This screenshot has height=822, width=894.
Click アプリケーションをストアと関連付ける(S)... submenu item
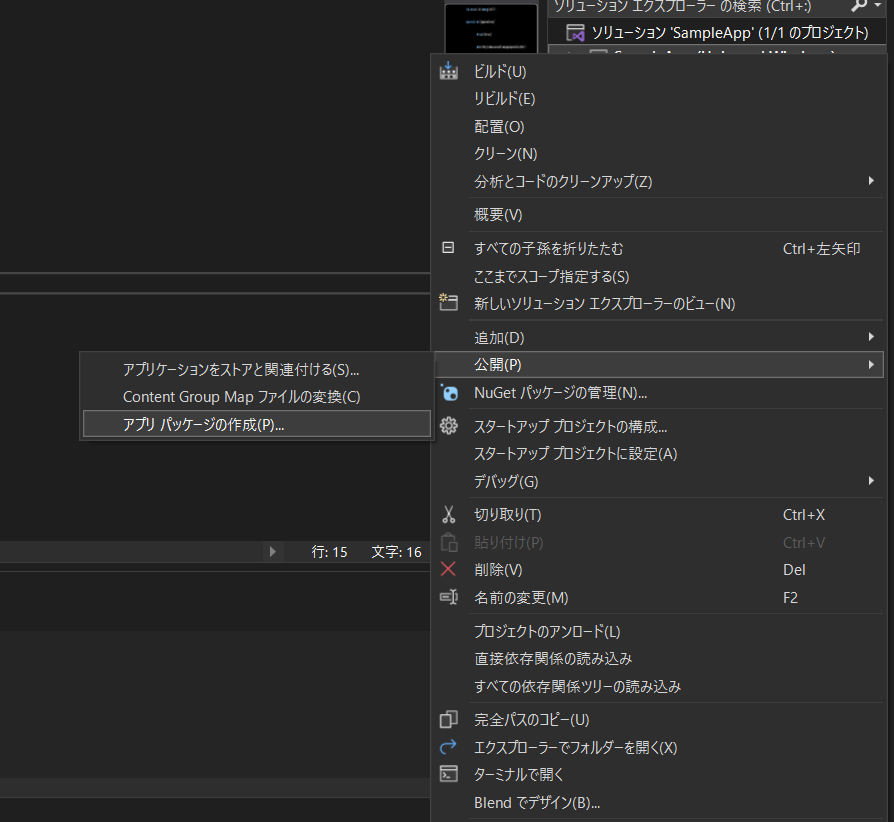point(257,369)
